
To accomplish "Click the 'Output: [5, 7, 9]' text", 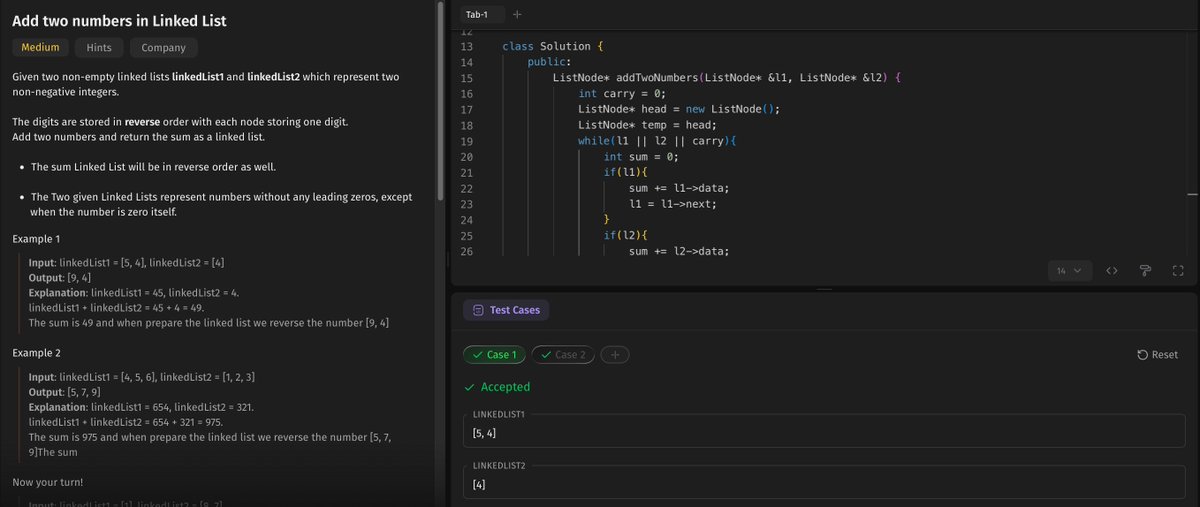I will (x=65, y=393).
